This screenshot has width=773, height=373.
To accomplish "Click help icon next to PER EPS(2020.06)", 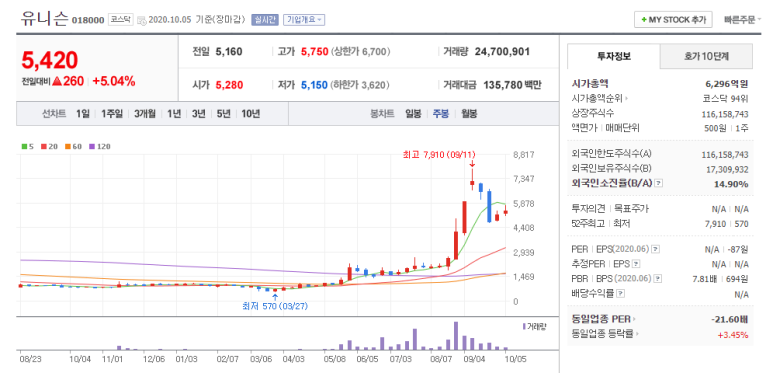I will click(655, 249).
